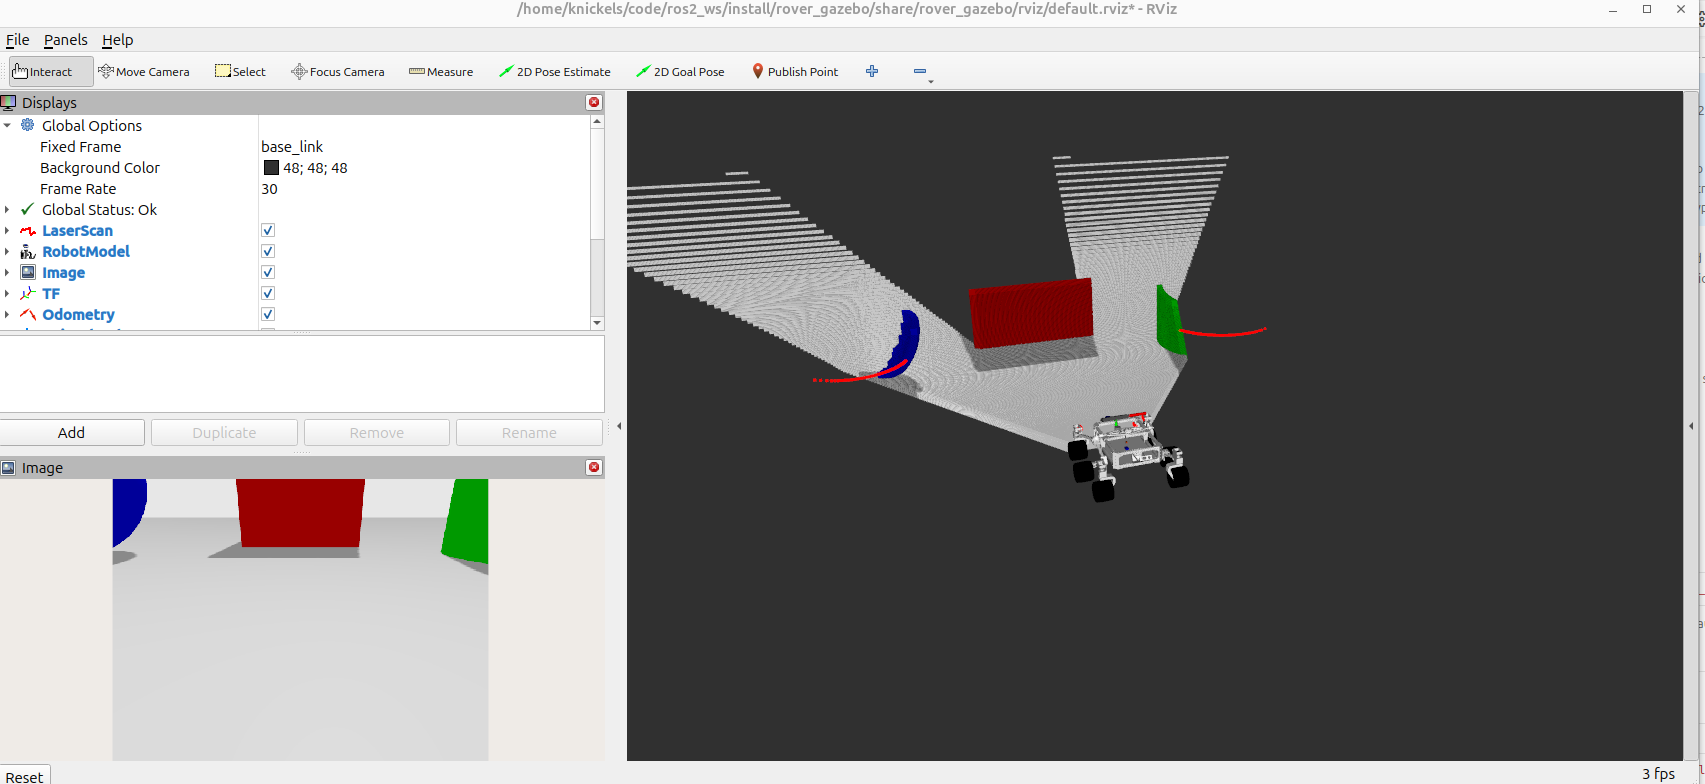Select the 2D Pose Estimate tool
The height and width of the screenshot is (784, 1705).
coord(555,72)
